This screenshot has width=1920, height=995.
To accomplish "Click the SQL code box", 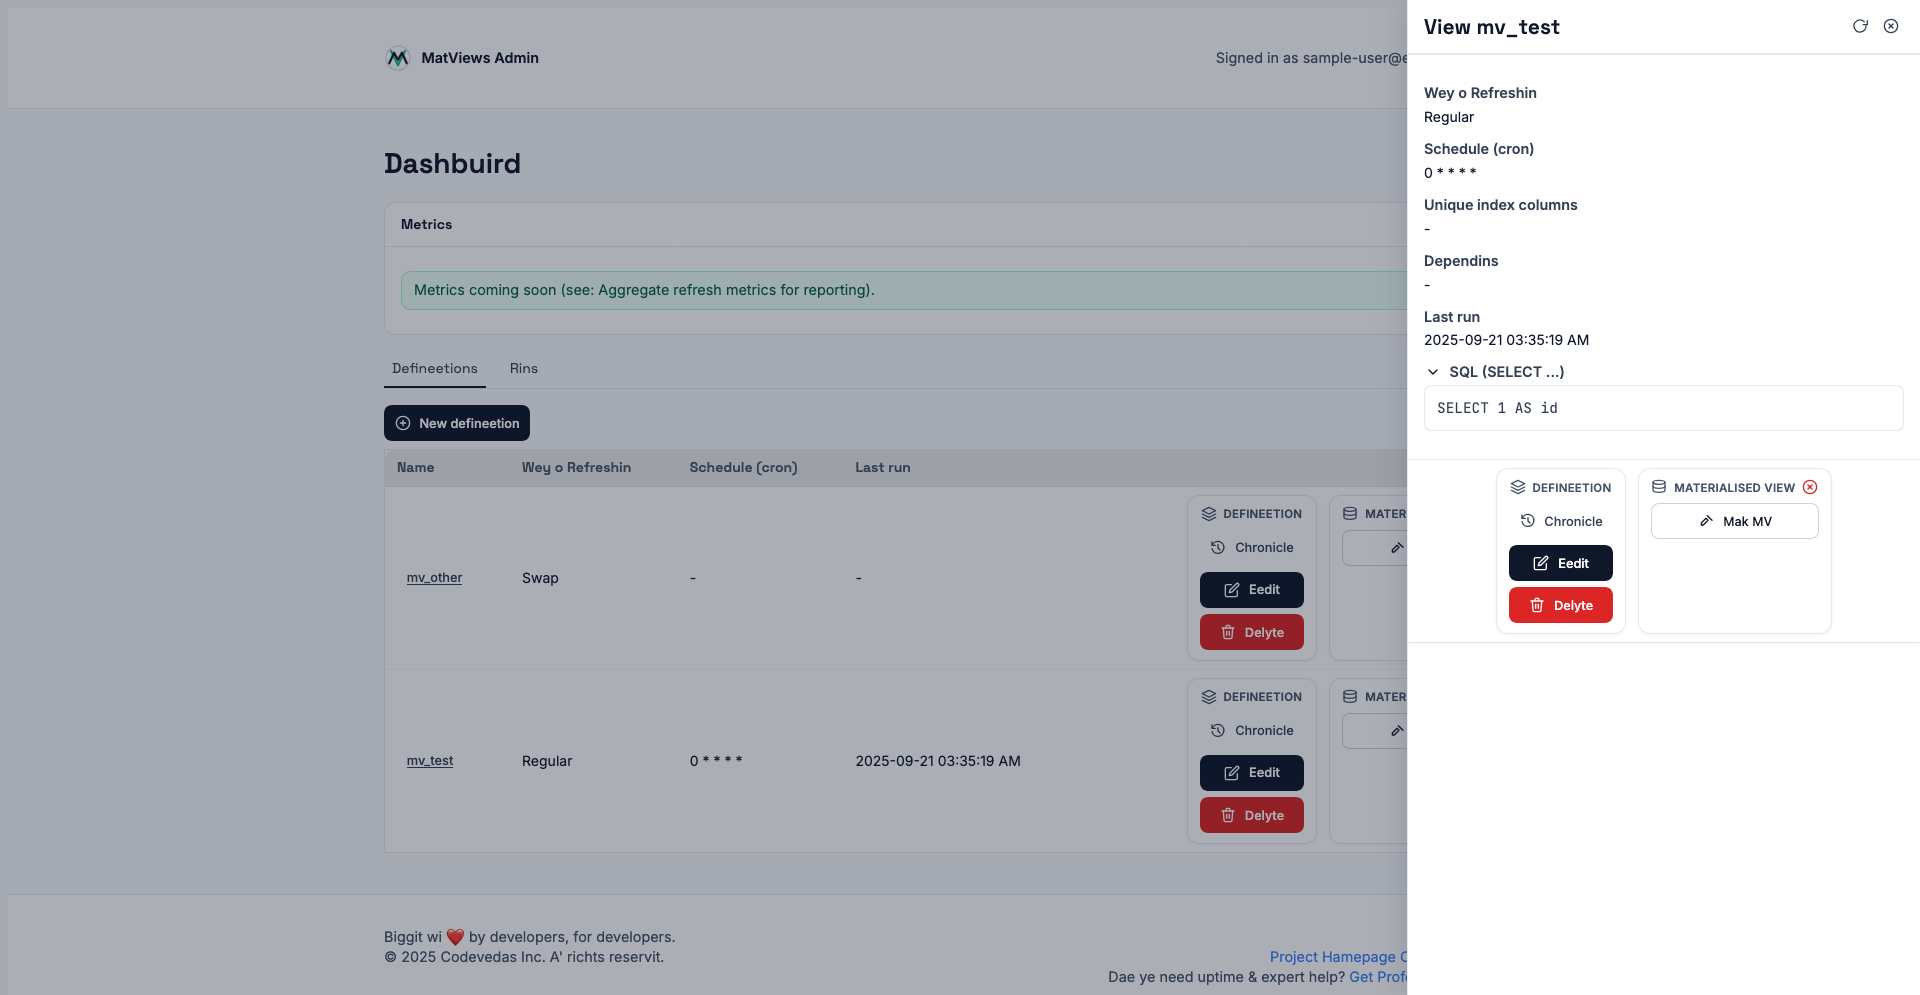I will [1663, 408].
